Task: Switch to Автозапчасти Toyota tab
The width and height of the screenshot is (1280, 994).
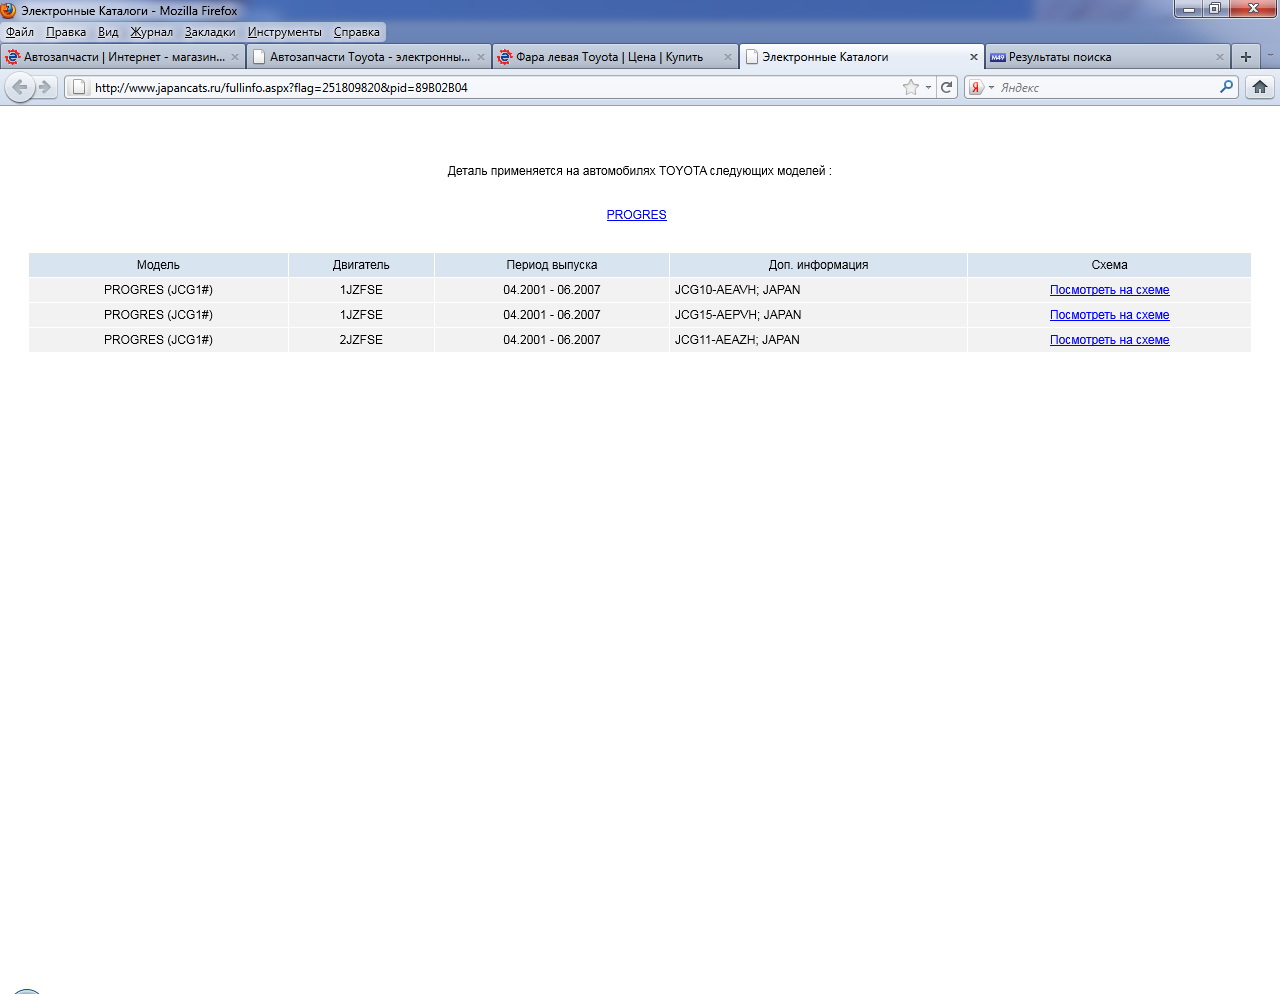Action: pyautogui.click(x=368, y=57)
